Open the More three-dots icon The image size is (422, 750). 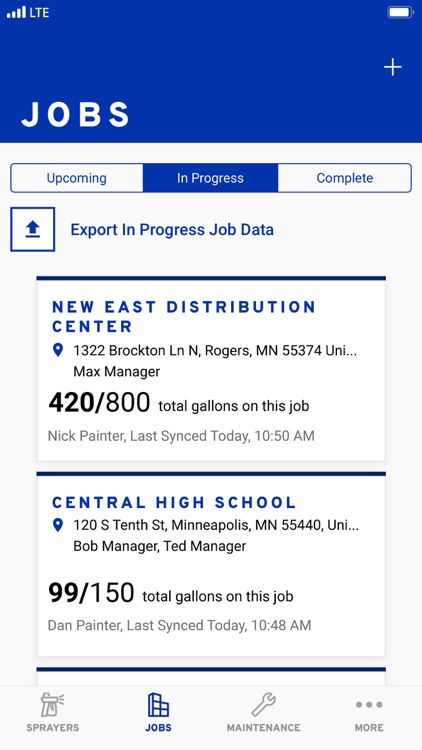pyautogui.click(x=369, y=705)
